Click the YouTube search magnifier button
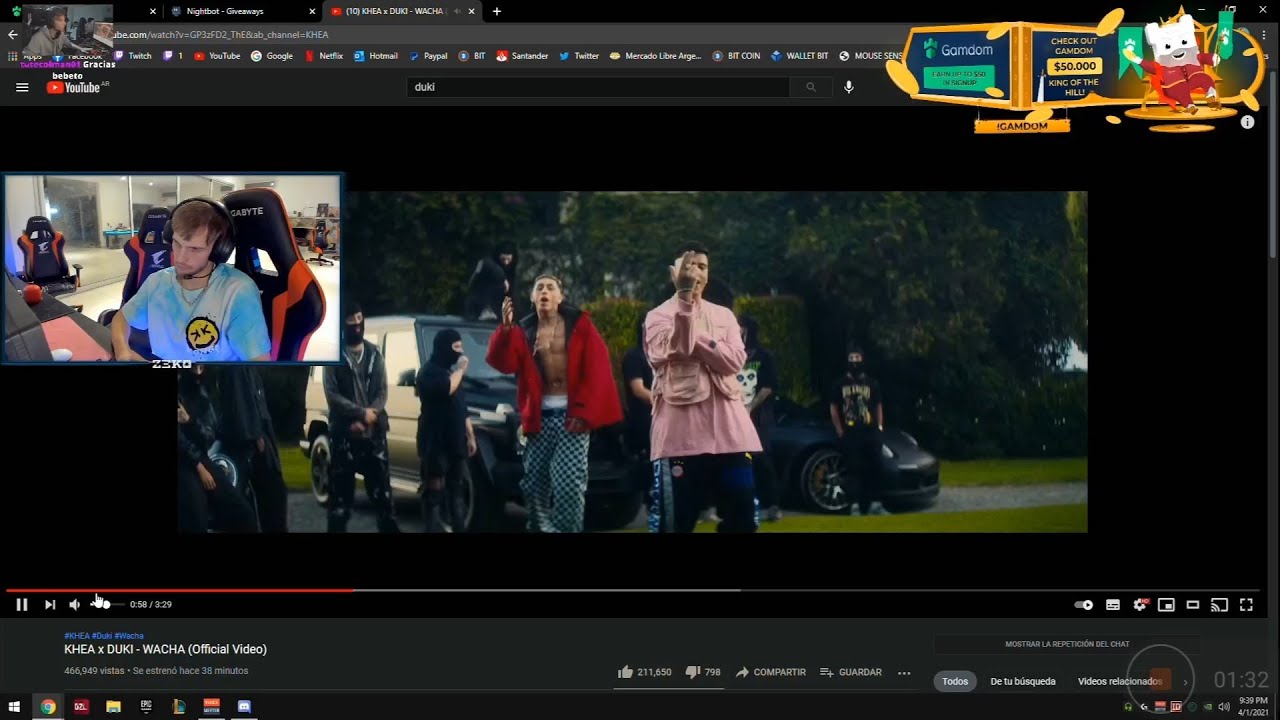 click(x=811, y=87)
